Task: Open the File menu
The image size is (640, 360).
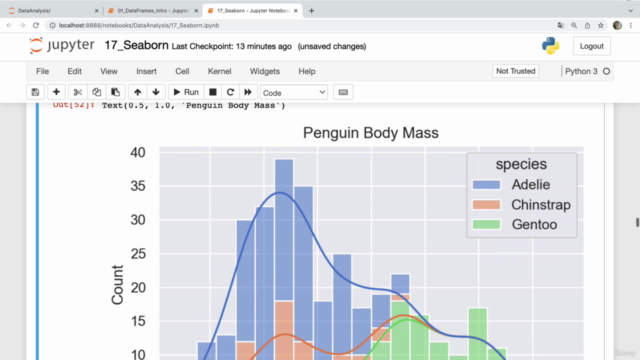Action: click(42, 71)
